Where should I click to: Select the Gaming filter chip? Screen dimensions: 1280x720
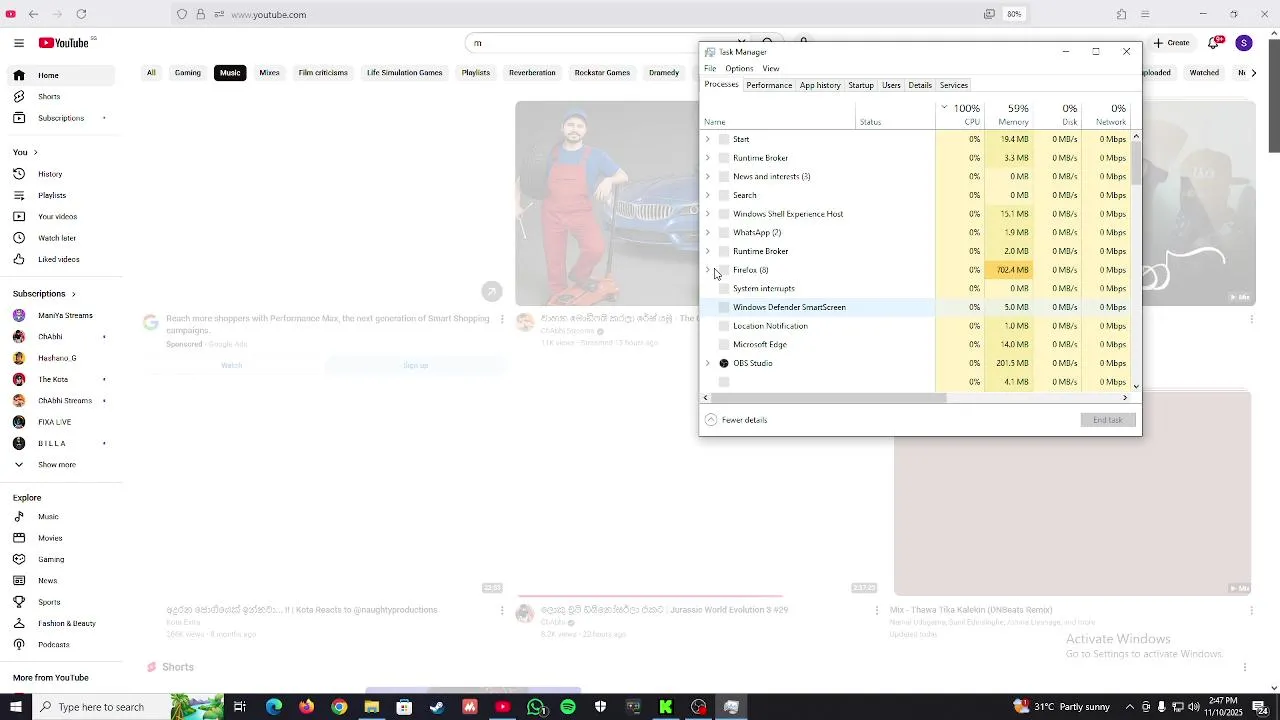coord(188,73)
